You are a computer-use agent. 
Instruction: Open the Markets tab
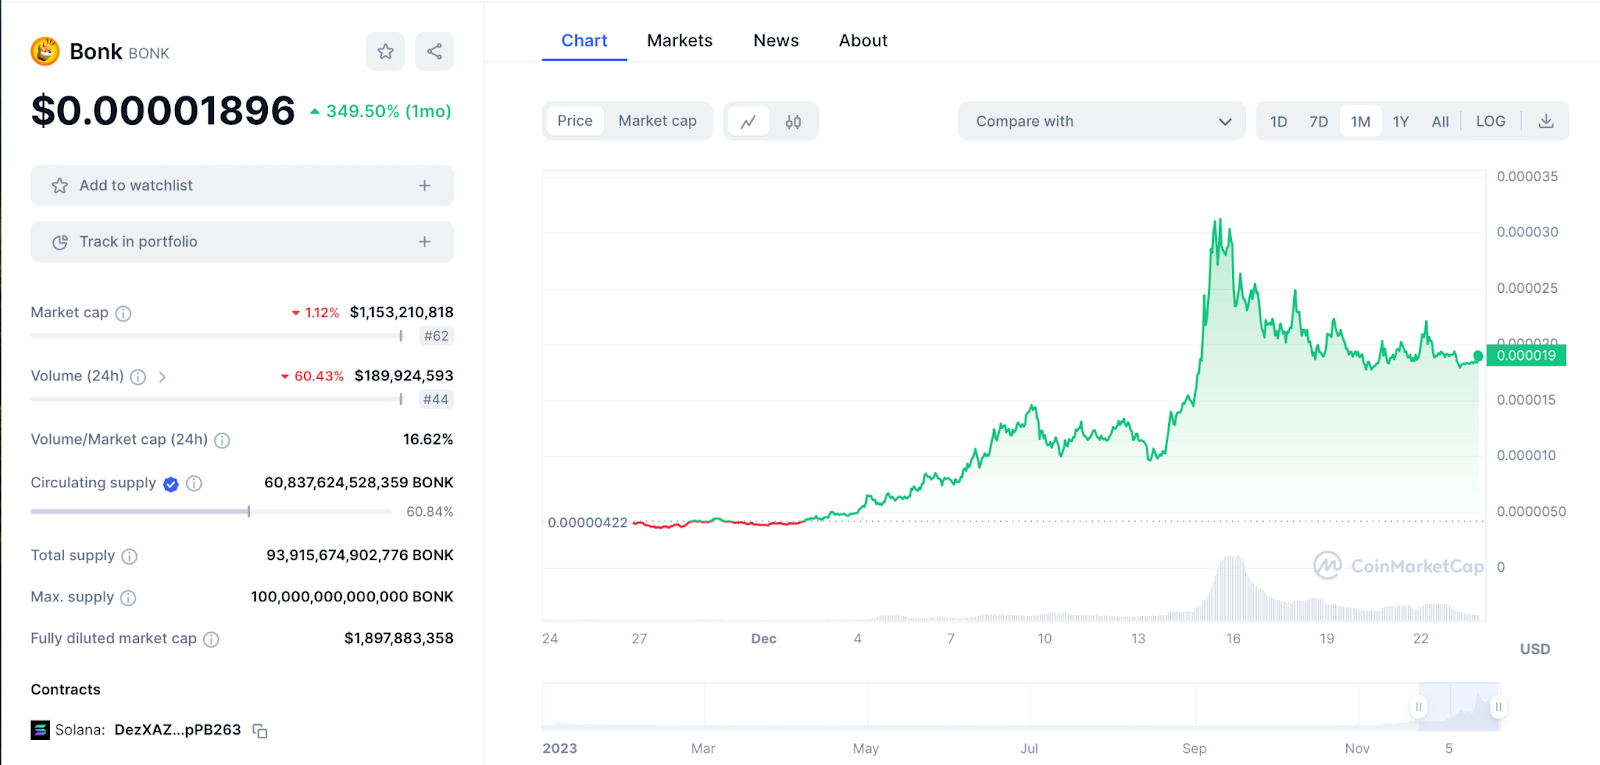680,41
